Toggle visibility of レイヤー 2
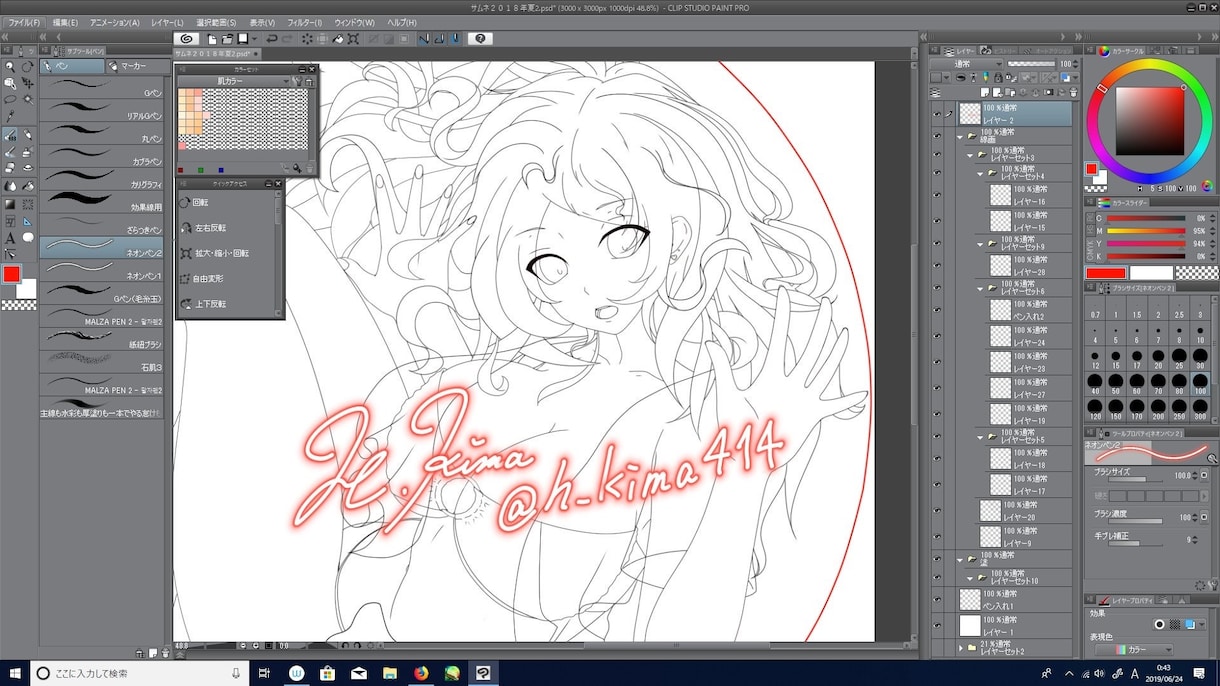The height and width of the screenshot is (686, 1220). 937,113
